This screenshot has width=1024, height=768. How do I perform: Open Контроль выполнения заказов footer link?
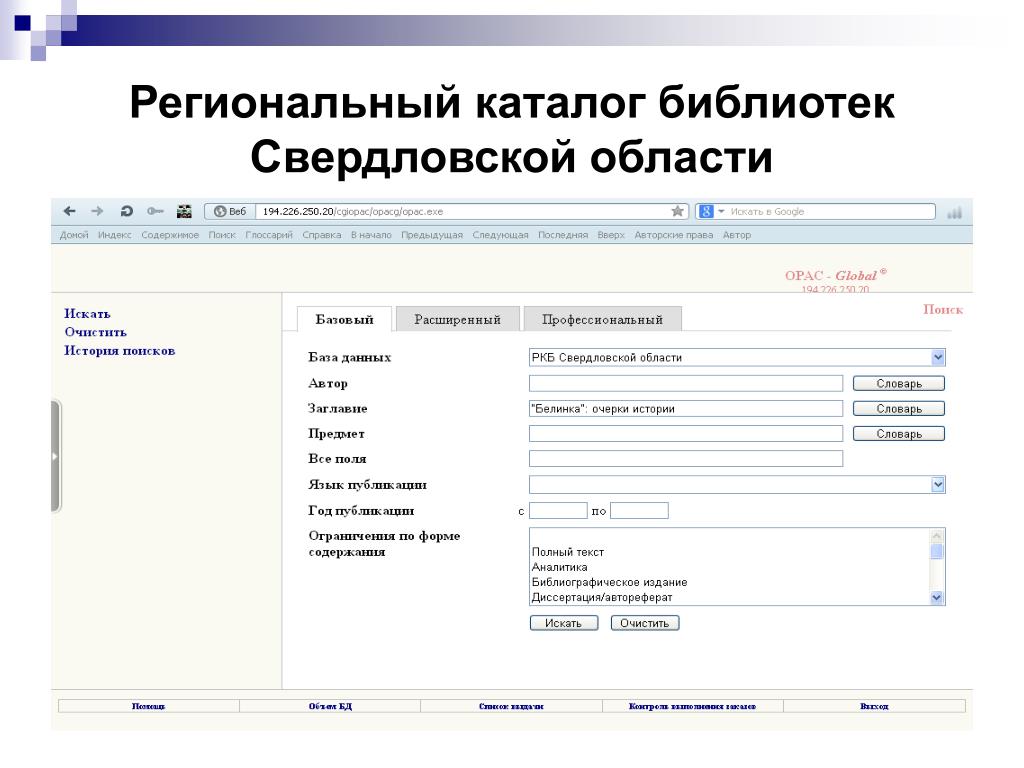pos(692,706)
